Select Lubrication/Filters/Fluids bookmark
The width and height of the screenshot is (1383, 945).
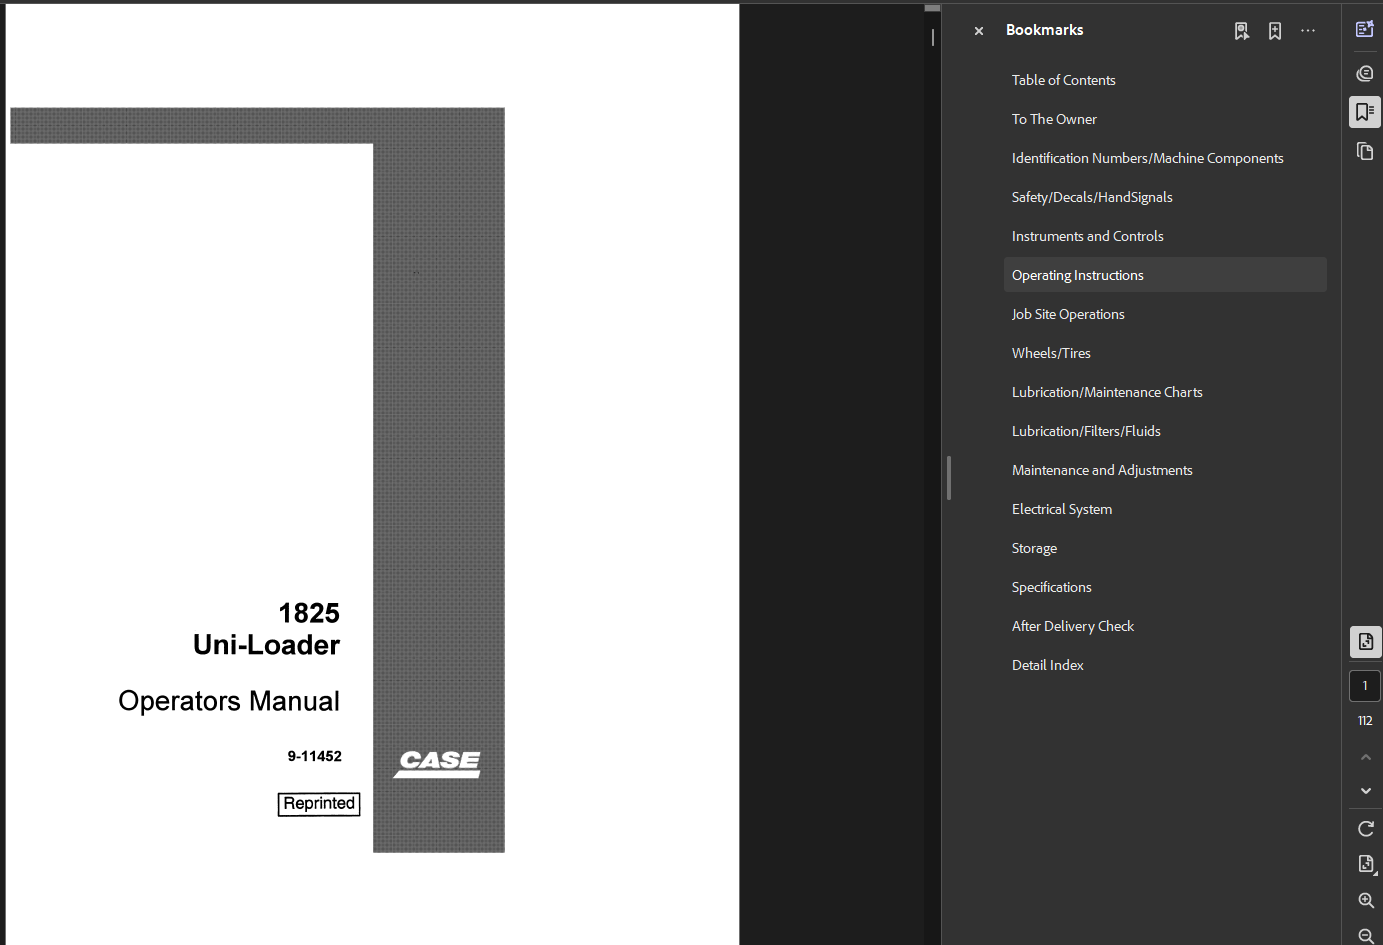pos(1086,431)
